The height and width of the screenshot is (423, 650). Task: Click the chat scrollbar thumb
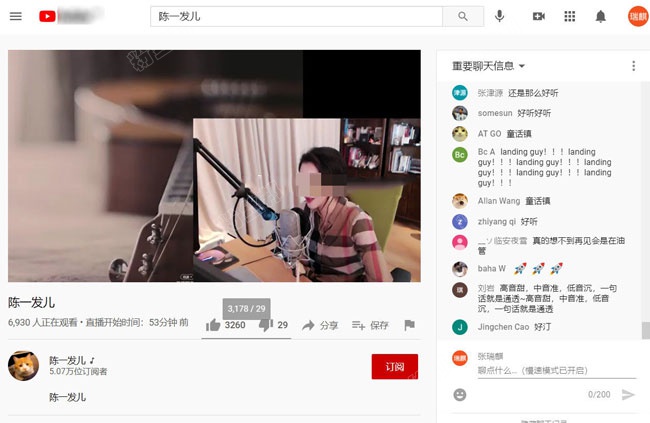click(645, 331)
